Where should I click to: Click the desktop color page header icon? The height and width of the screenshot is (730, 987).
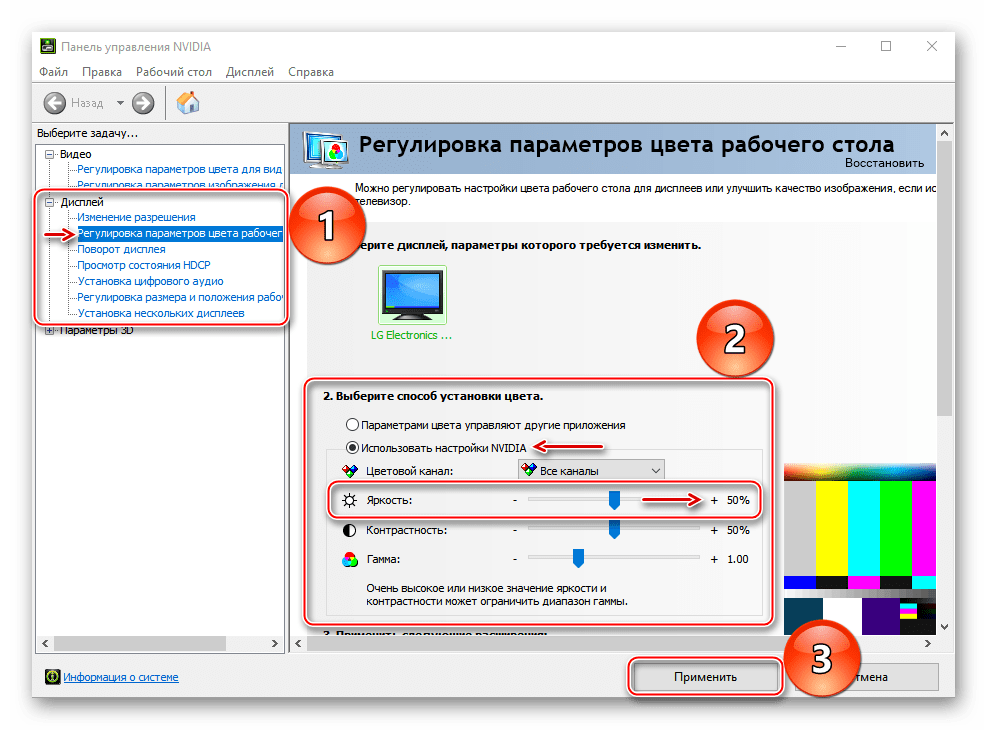tap(325, 149)
